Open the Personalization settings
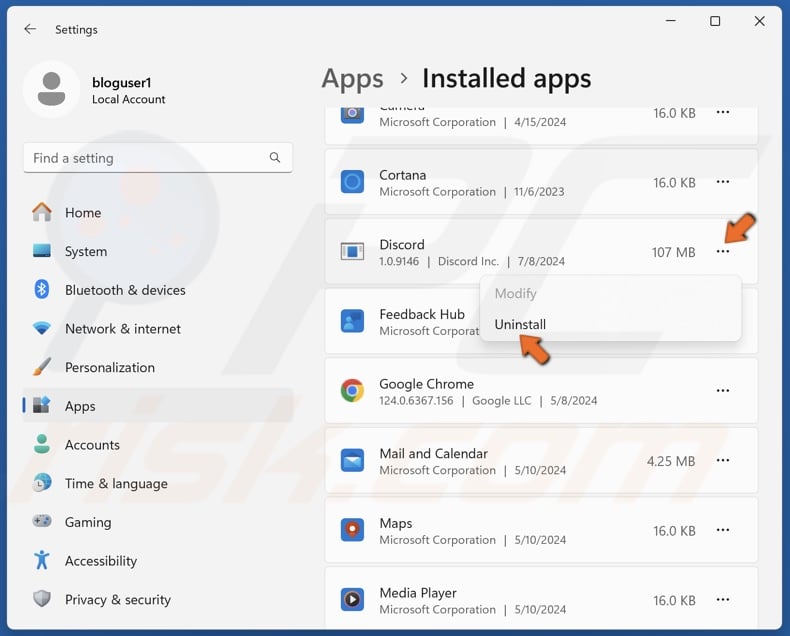The height and width of the screenshot is (636, 790). tap(158, 367)
